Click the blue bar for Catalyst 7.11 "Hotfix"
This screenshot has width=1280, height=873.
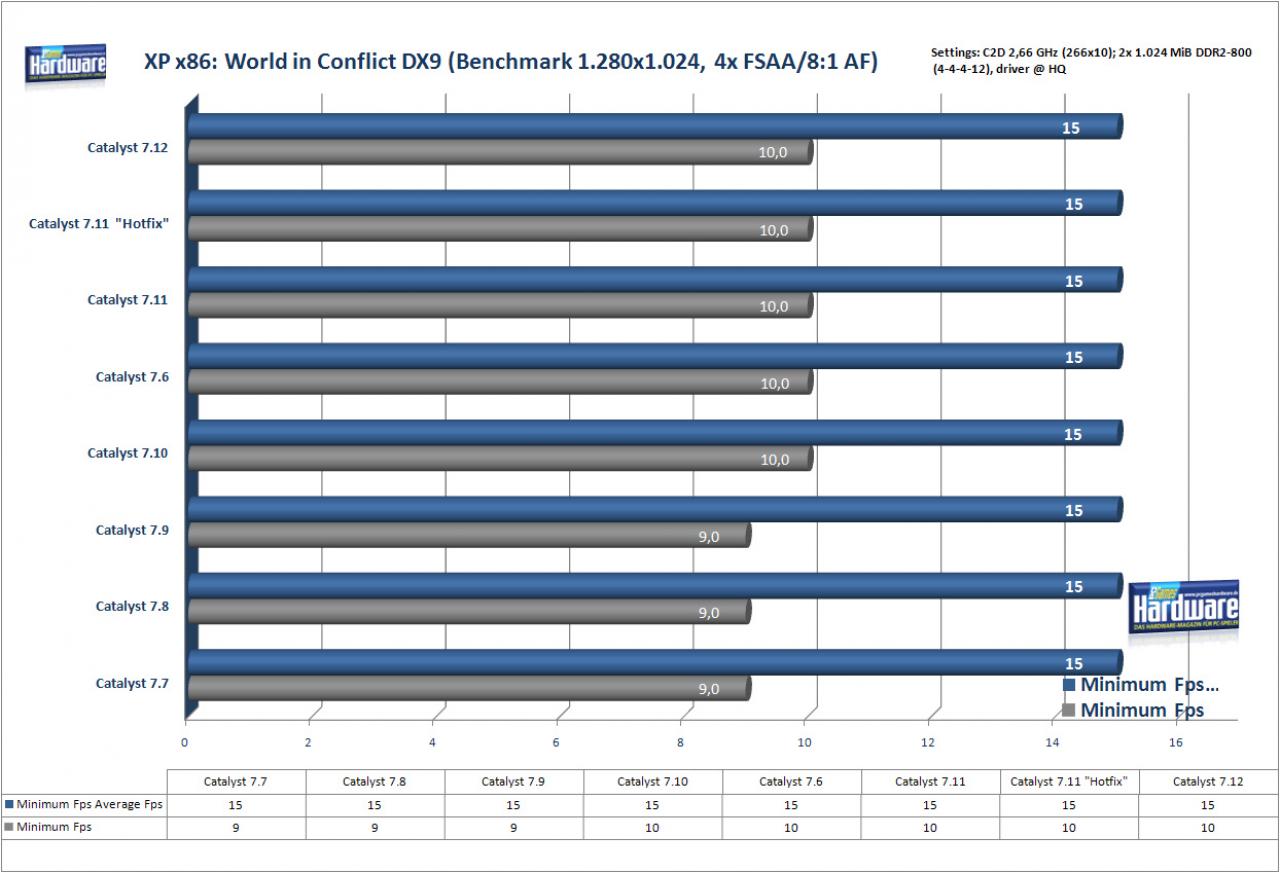click(655, 203)
